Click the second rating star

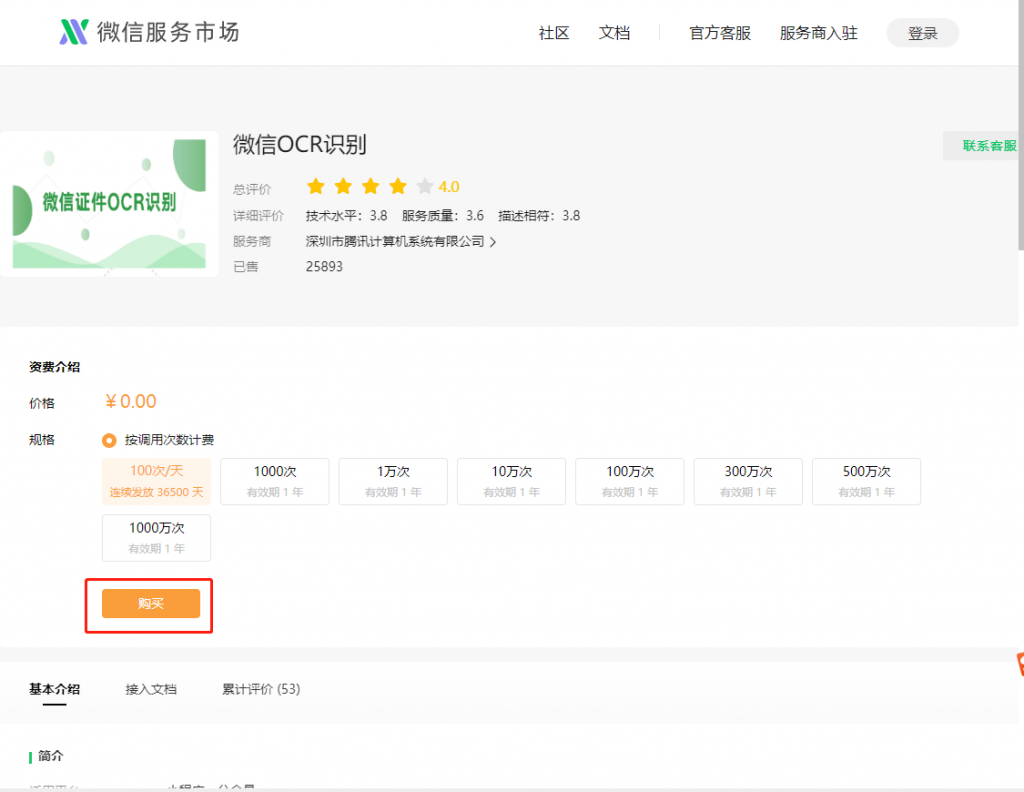coord(344,187)
